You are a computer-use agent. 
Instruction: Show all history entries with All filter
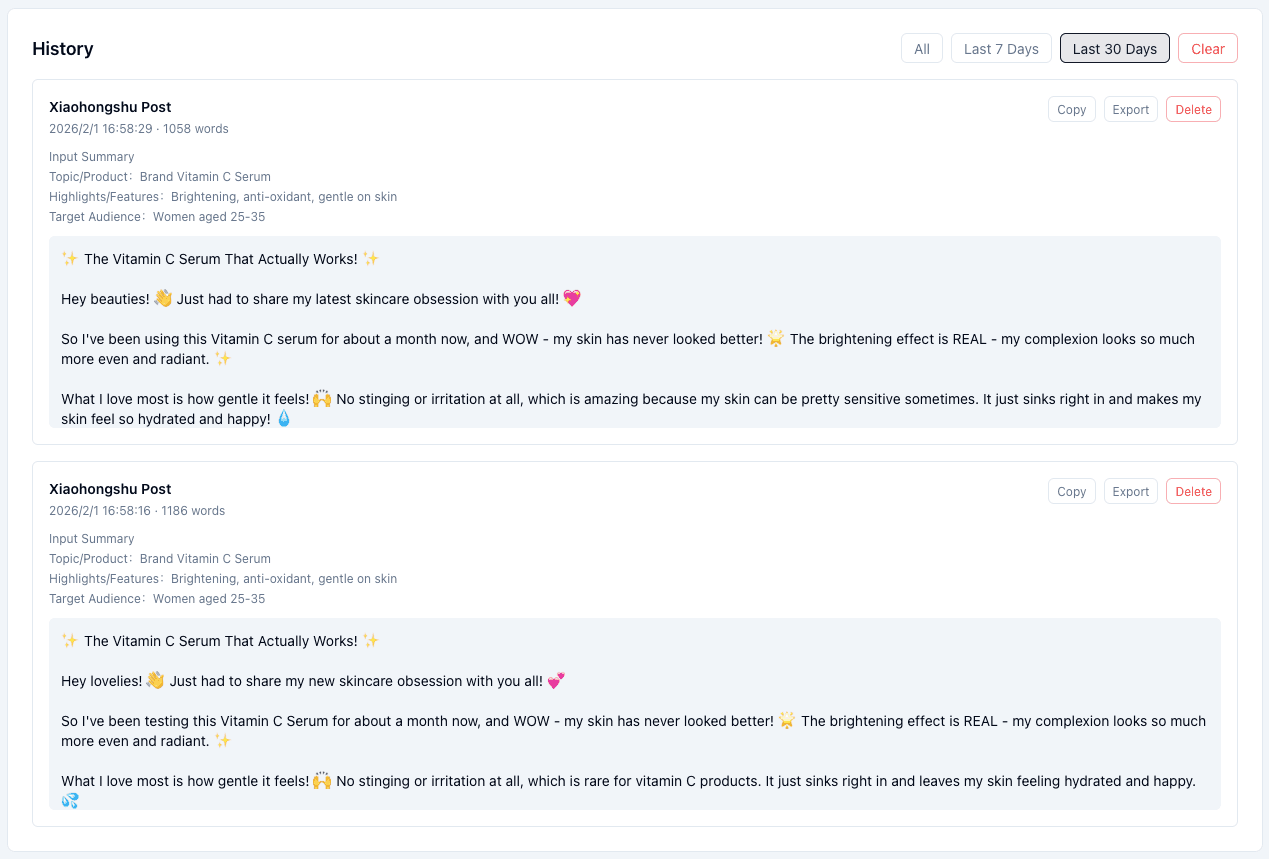(921, 49)
